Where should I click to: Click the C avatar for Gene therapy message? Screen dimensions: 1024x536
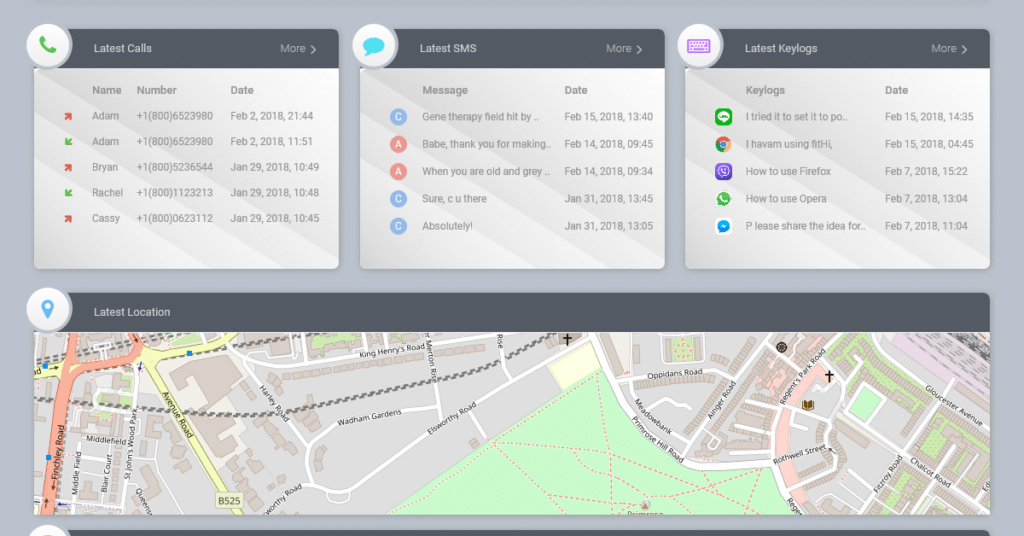398,117
